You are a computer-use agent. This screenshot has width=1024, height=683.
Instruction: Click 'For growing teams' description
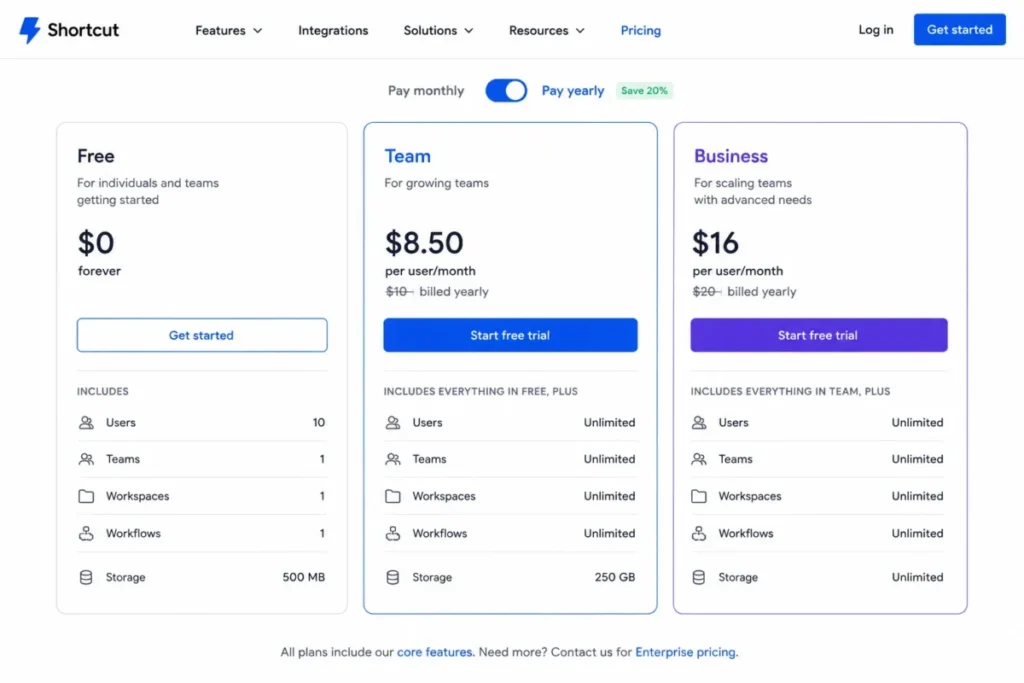pyautogui.click(x=436, y=183)
